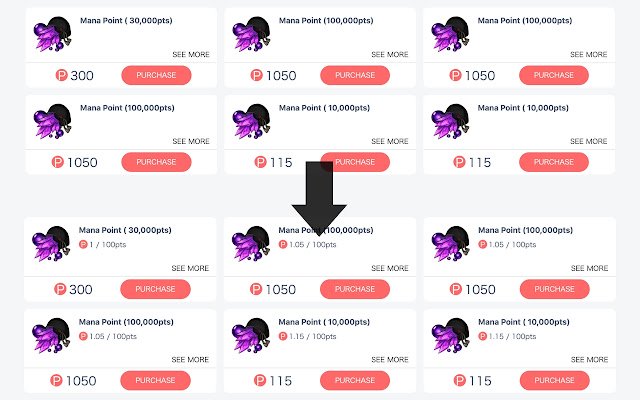The image size is (640, 400).
Task: Purchase the 300-price pack in the upper no-rate section
Action: click(x=156, y=75)
